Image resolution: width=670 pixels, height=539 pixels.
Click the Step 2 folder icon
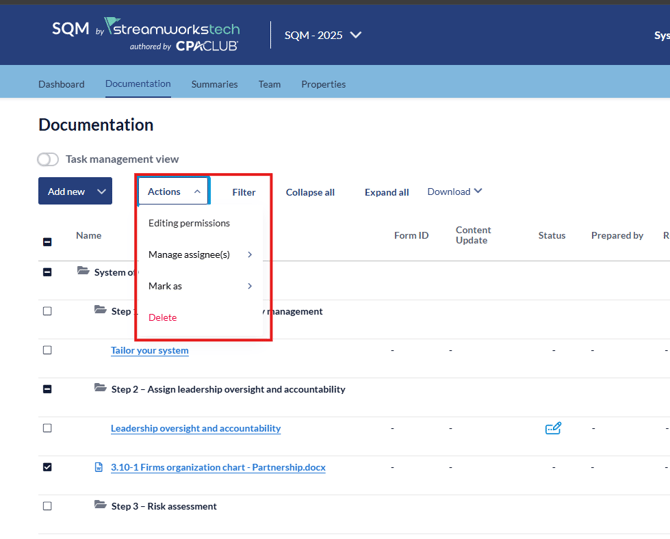tap(100, 388)
